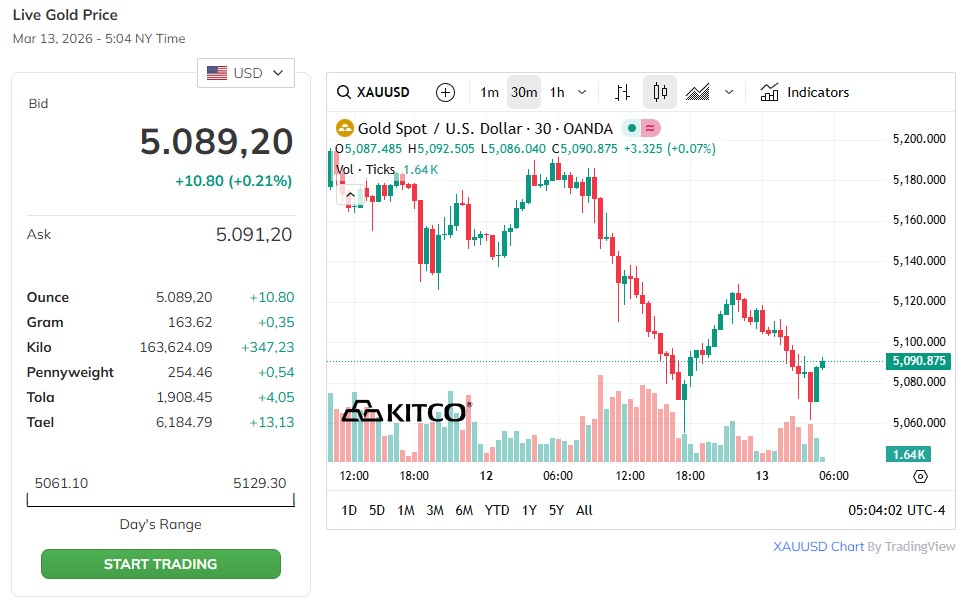Switch to the 30m interval
Image resolution: width=966 pixels, height=598 pixels.
pos(524,92)
